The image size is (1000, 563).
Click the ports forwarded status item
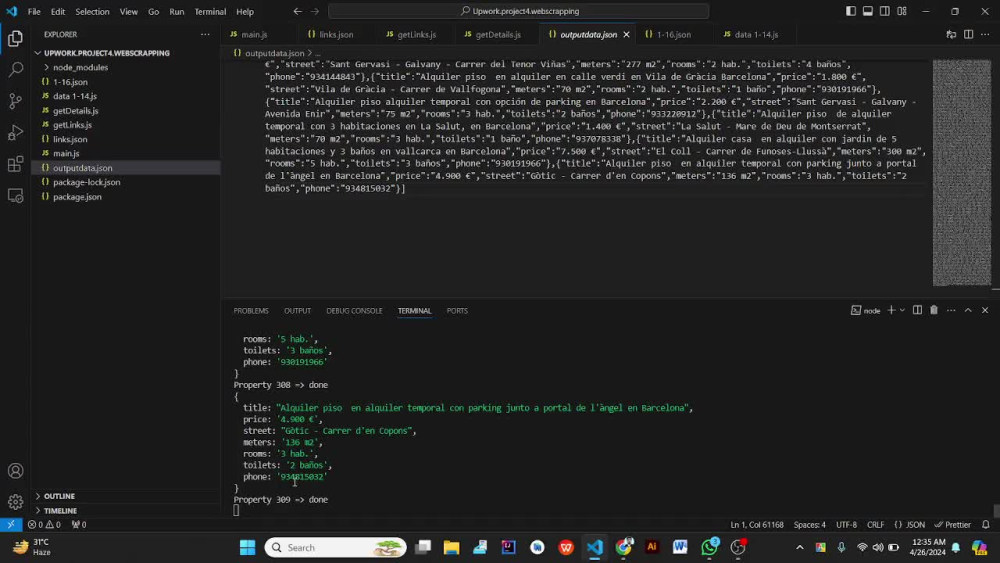coord(79,525)
